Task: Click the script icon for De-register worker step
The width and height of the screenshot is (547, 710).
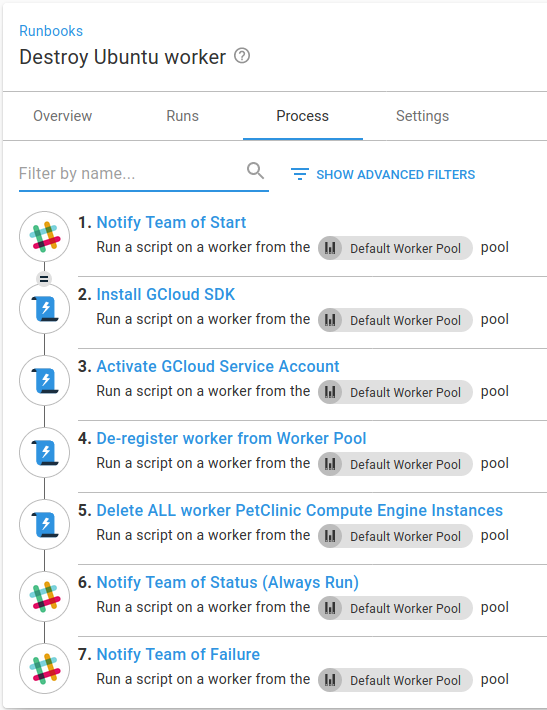Action: tap(44, 452)
